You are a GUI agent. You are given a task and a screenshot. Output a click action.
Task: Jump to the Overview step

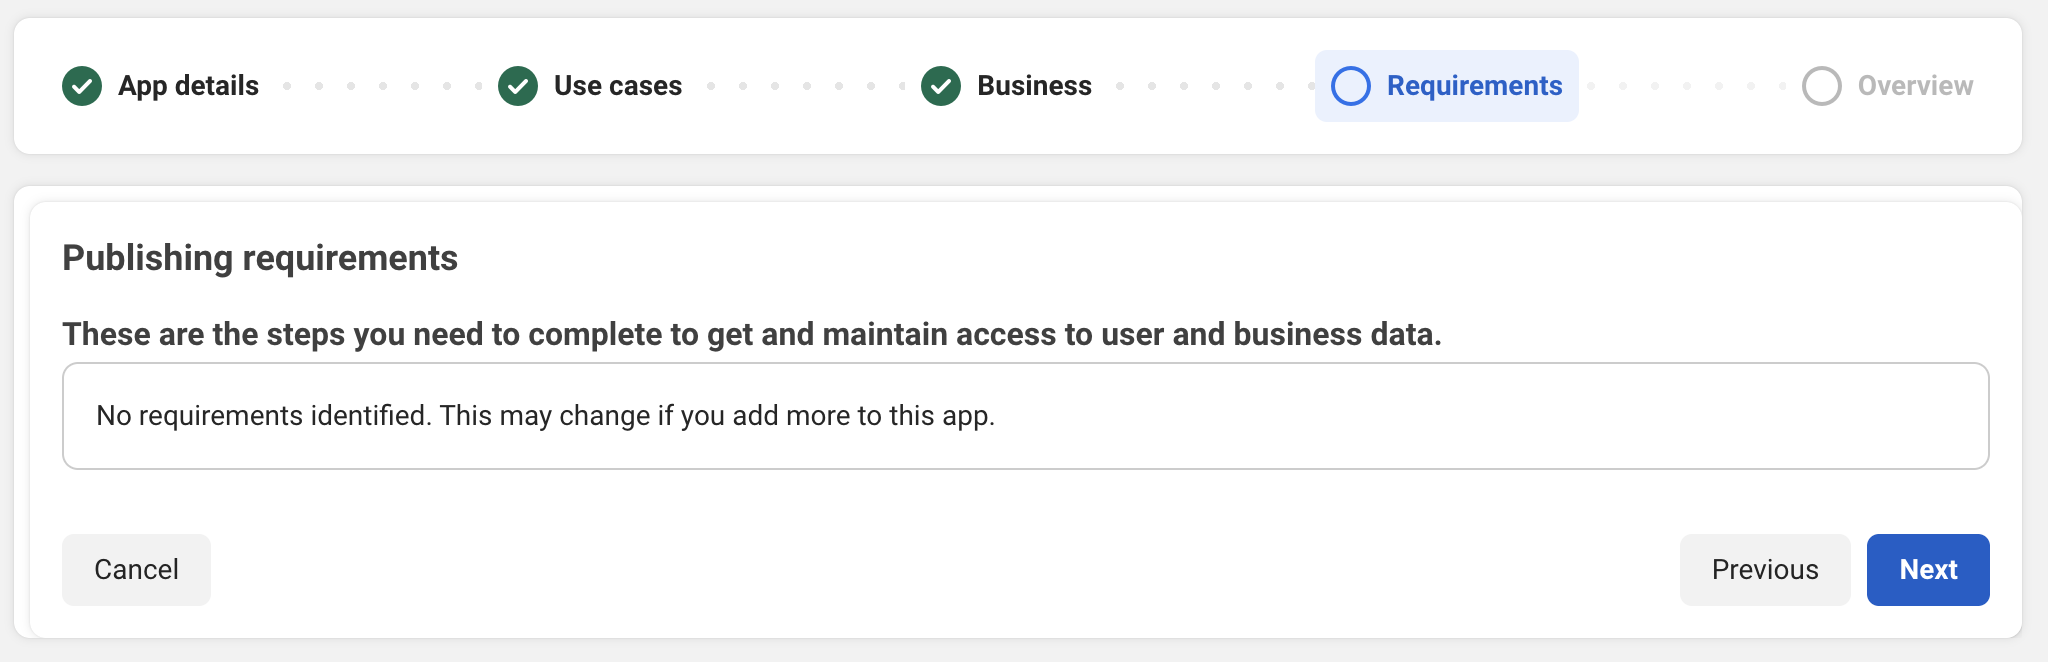[1915, 86]
